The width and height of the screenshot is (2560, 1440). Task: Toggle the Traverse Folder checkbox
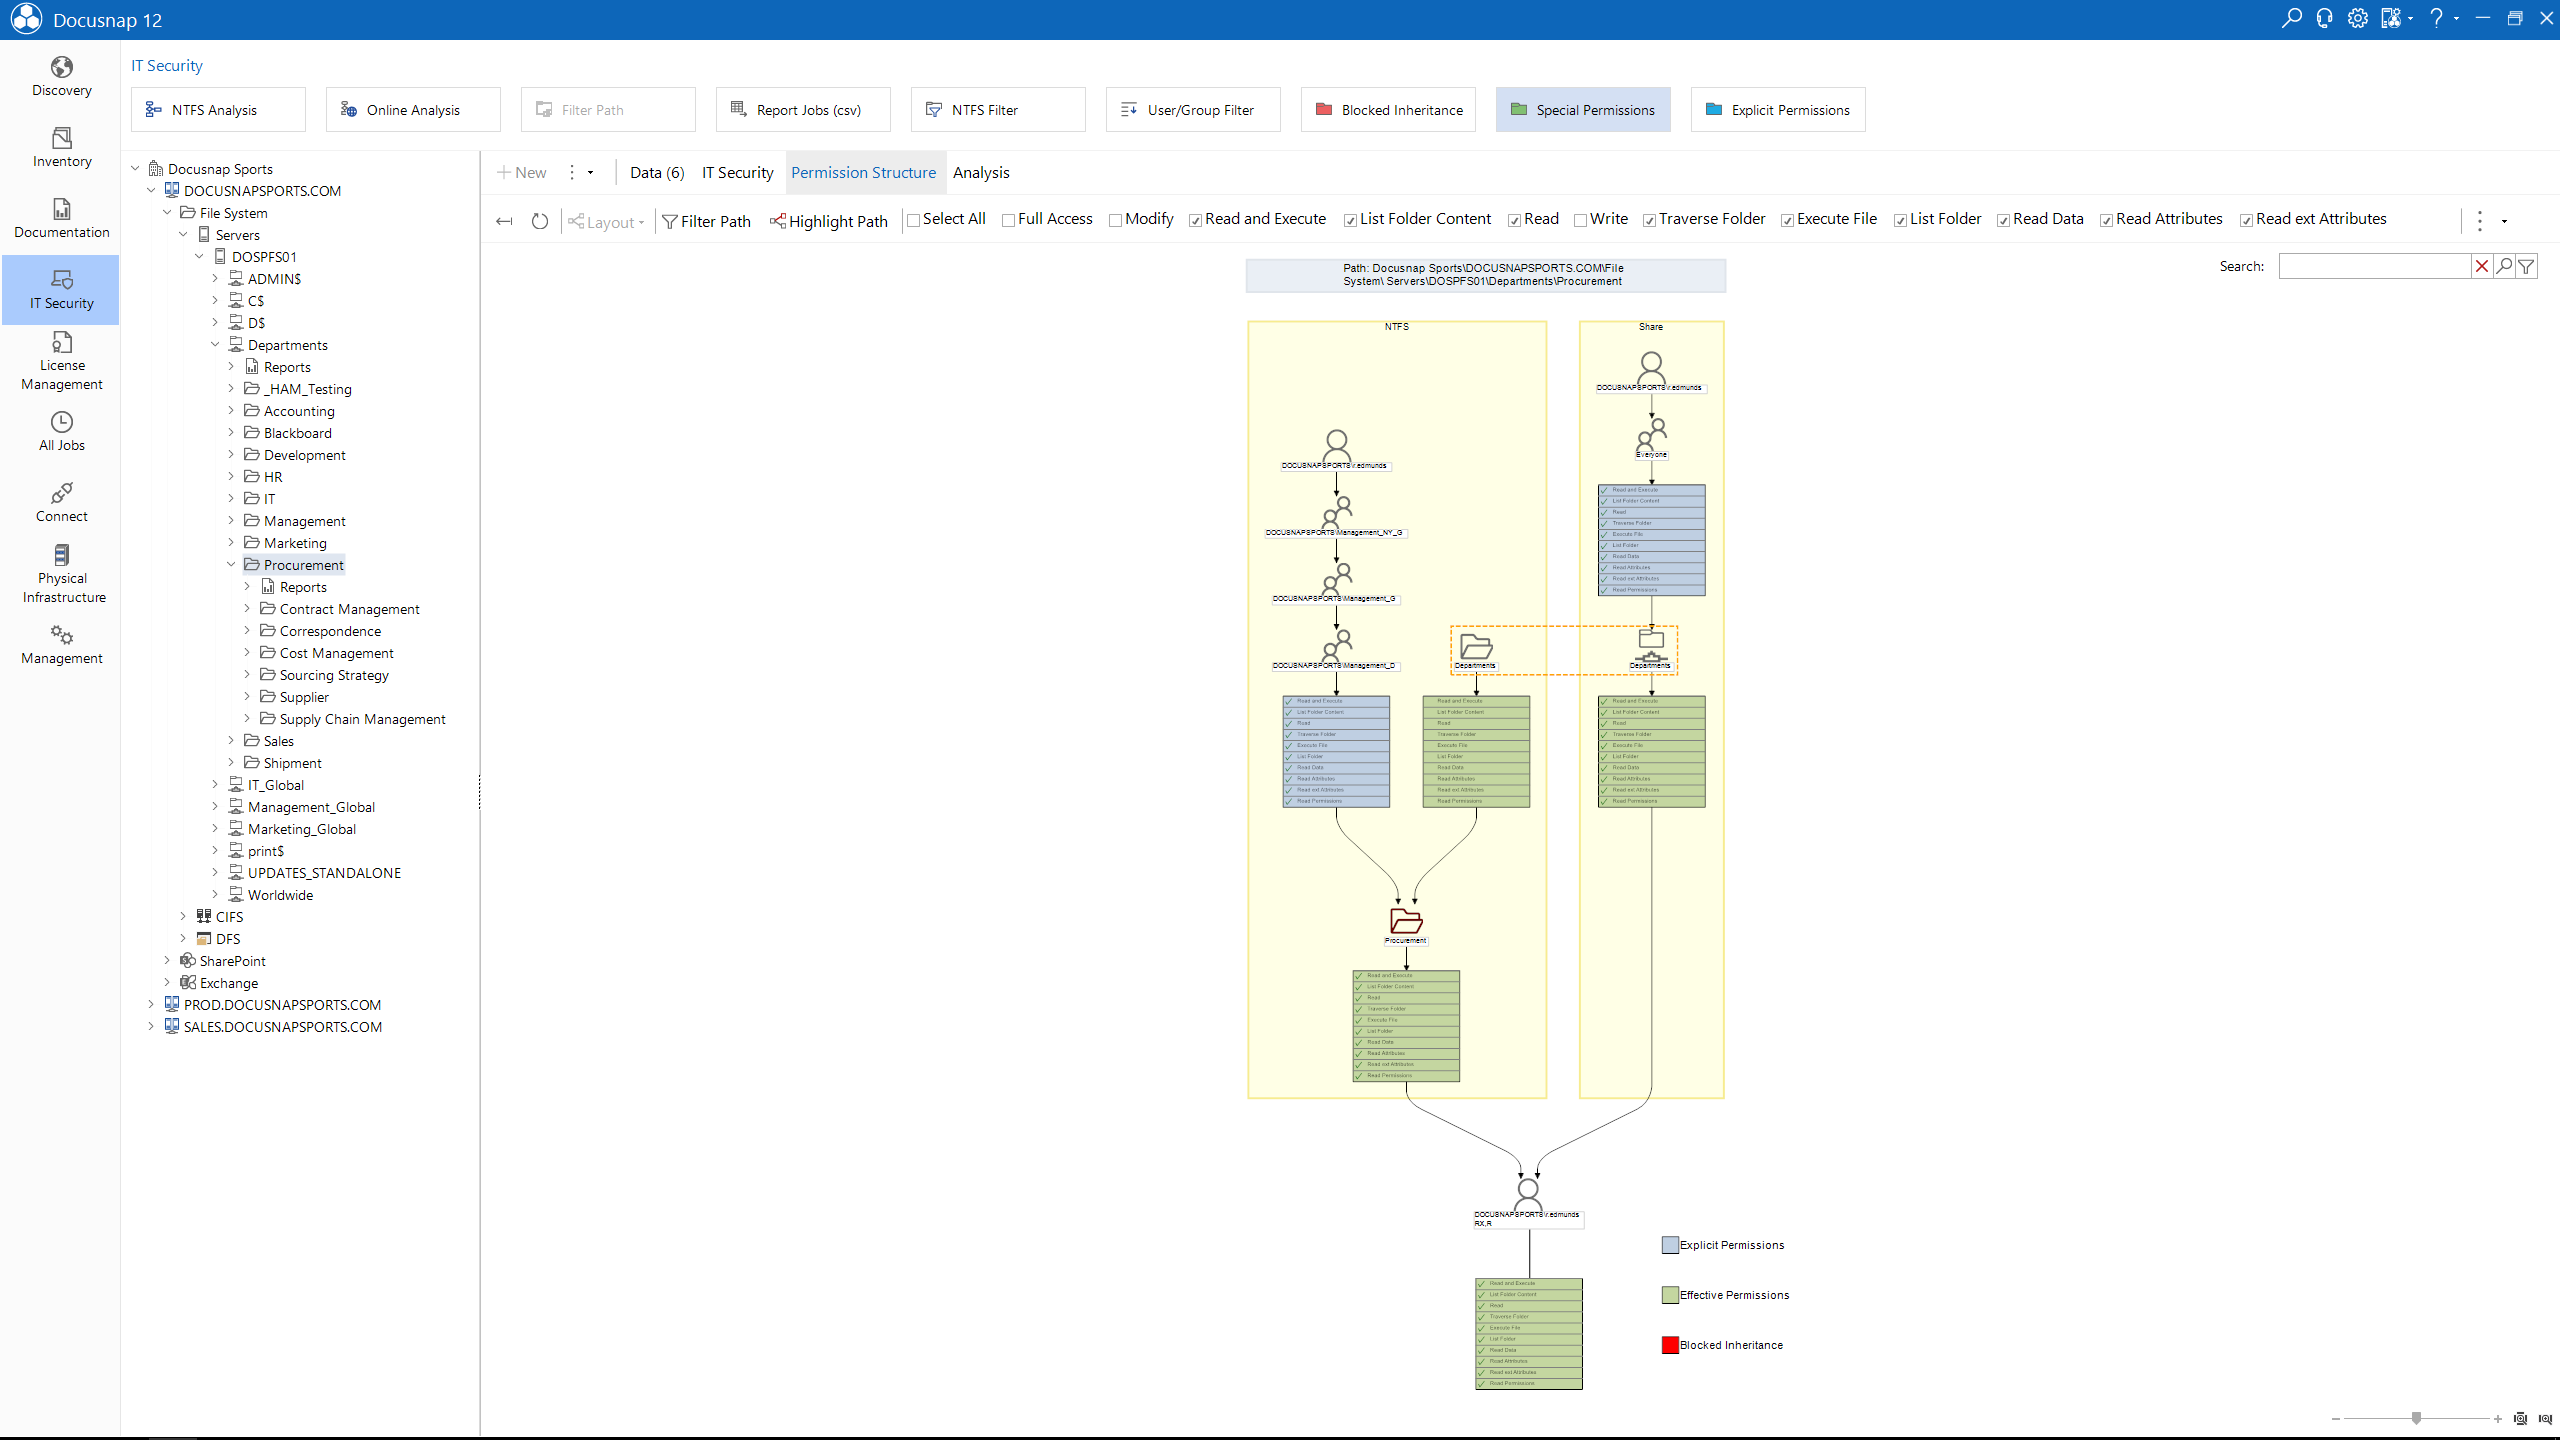click(x=1649, y=220)
